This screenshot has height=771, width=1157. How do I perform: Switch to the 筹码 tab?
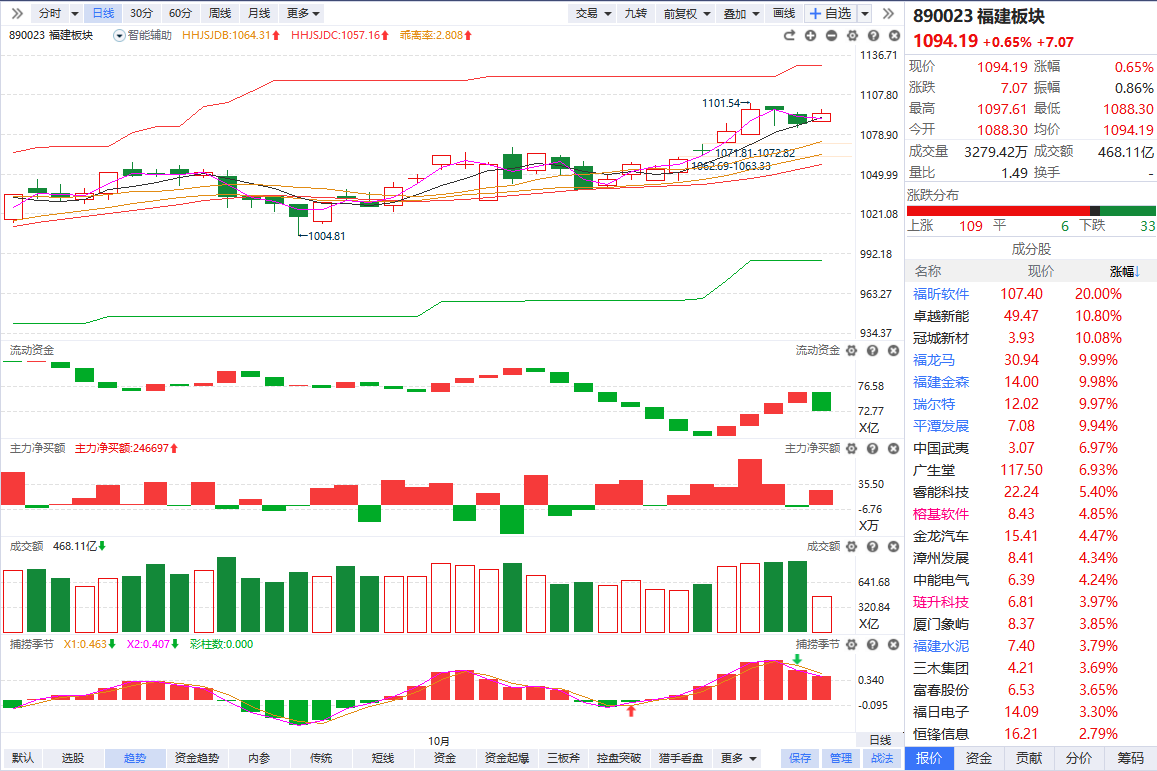coord(1130,758)
